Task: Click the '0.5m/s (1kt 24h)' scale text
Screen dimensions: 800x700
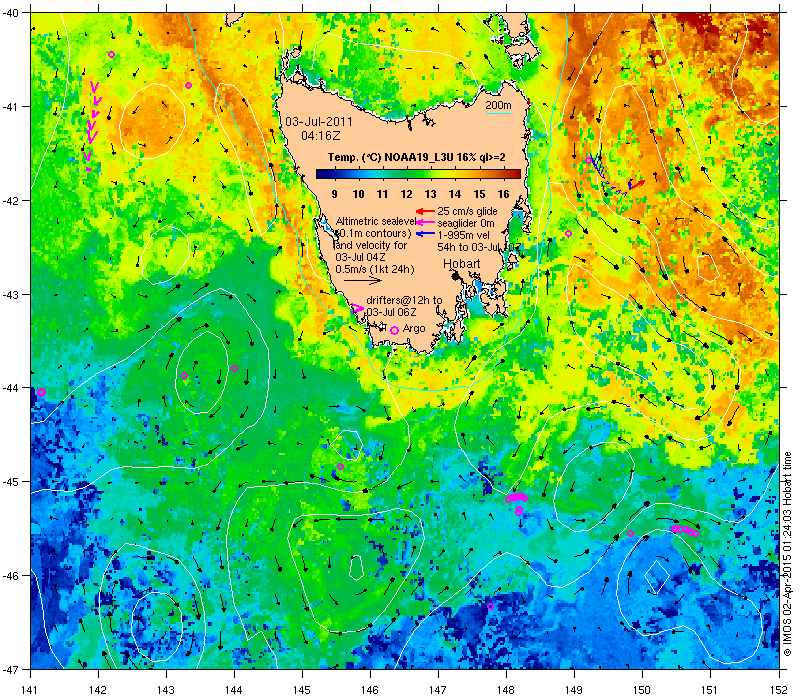Action: pos(375,269)
